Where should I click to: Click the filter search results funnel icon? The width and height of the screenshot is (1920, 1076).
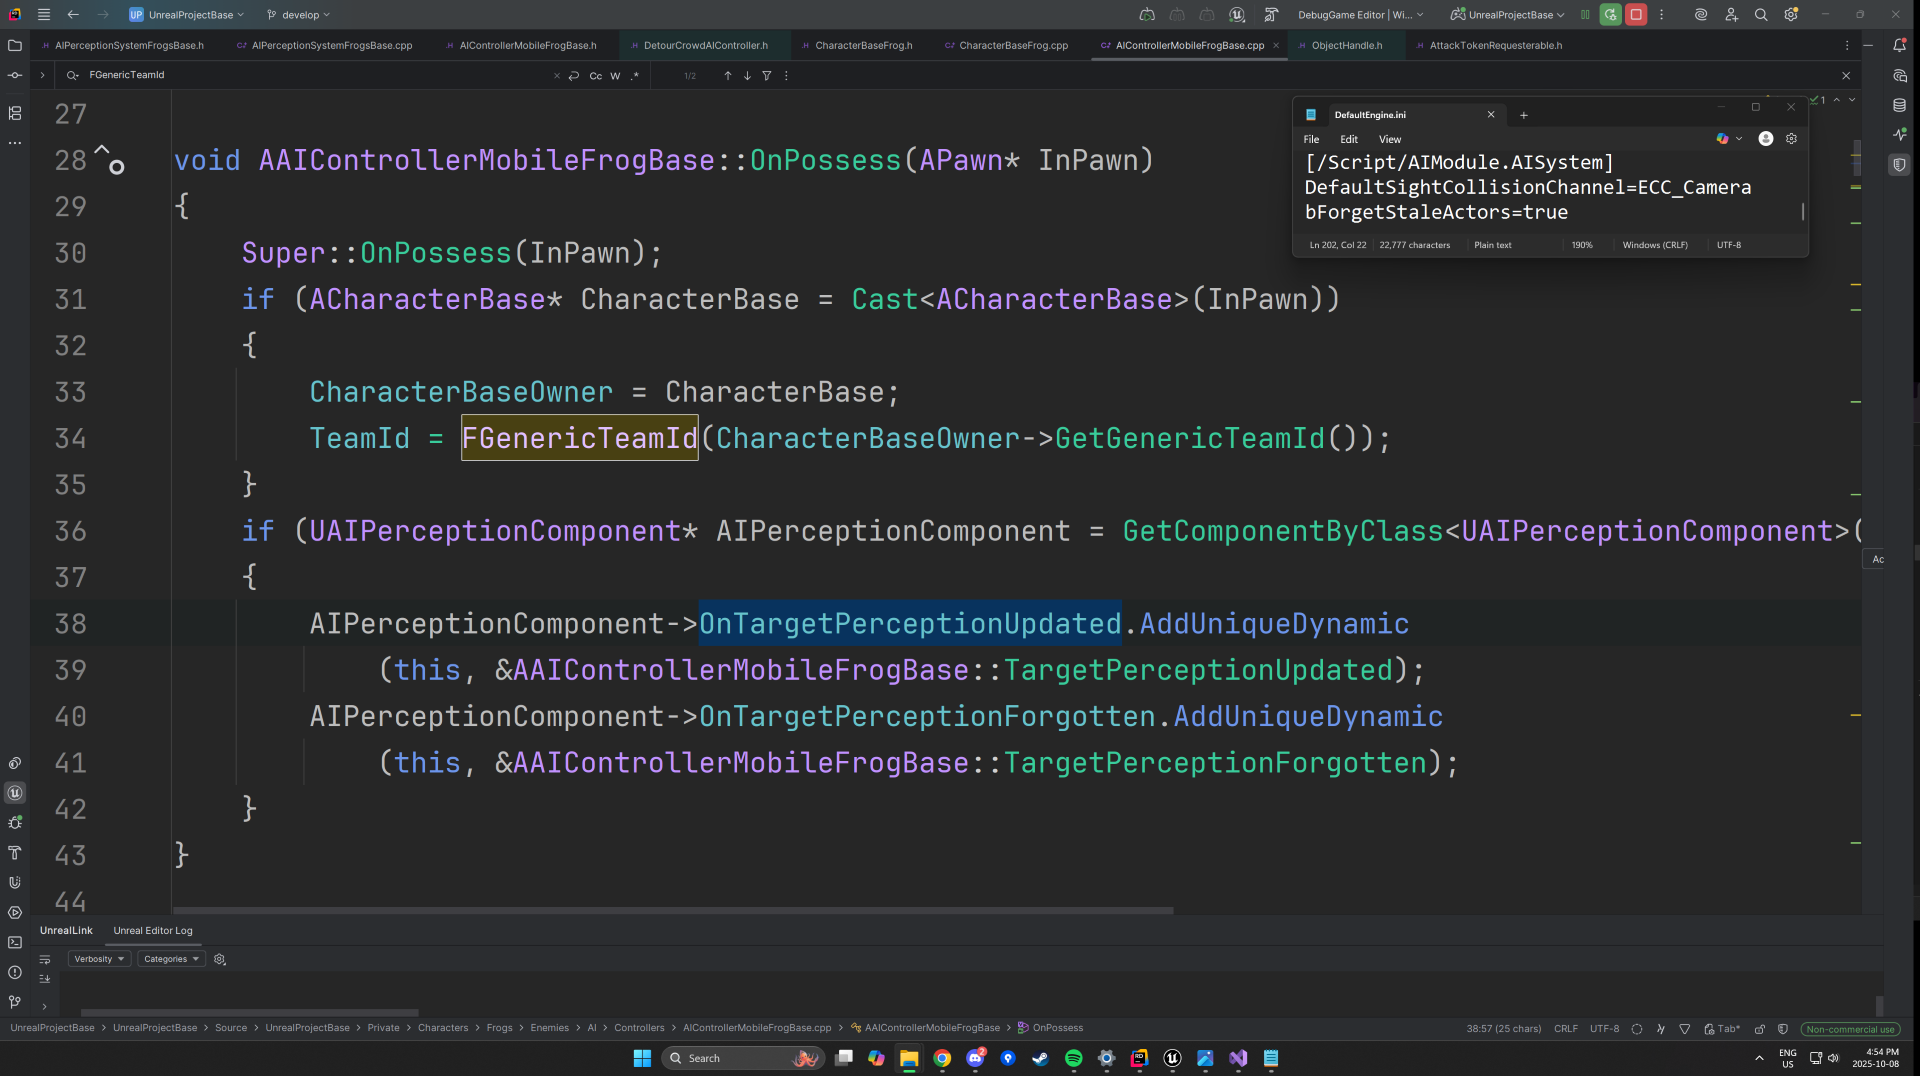tap(767, 76)
